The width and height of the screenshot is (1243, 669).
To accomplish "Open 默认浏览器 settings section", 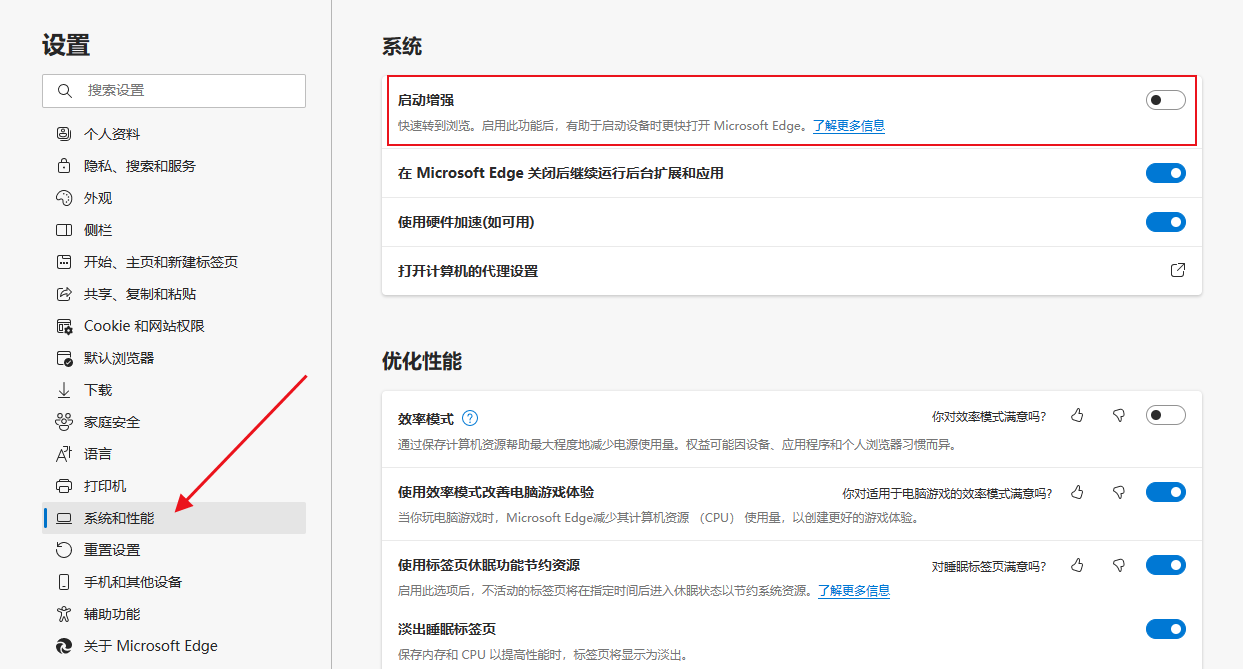I will click(174, 358).
